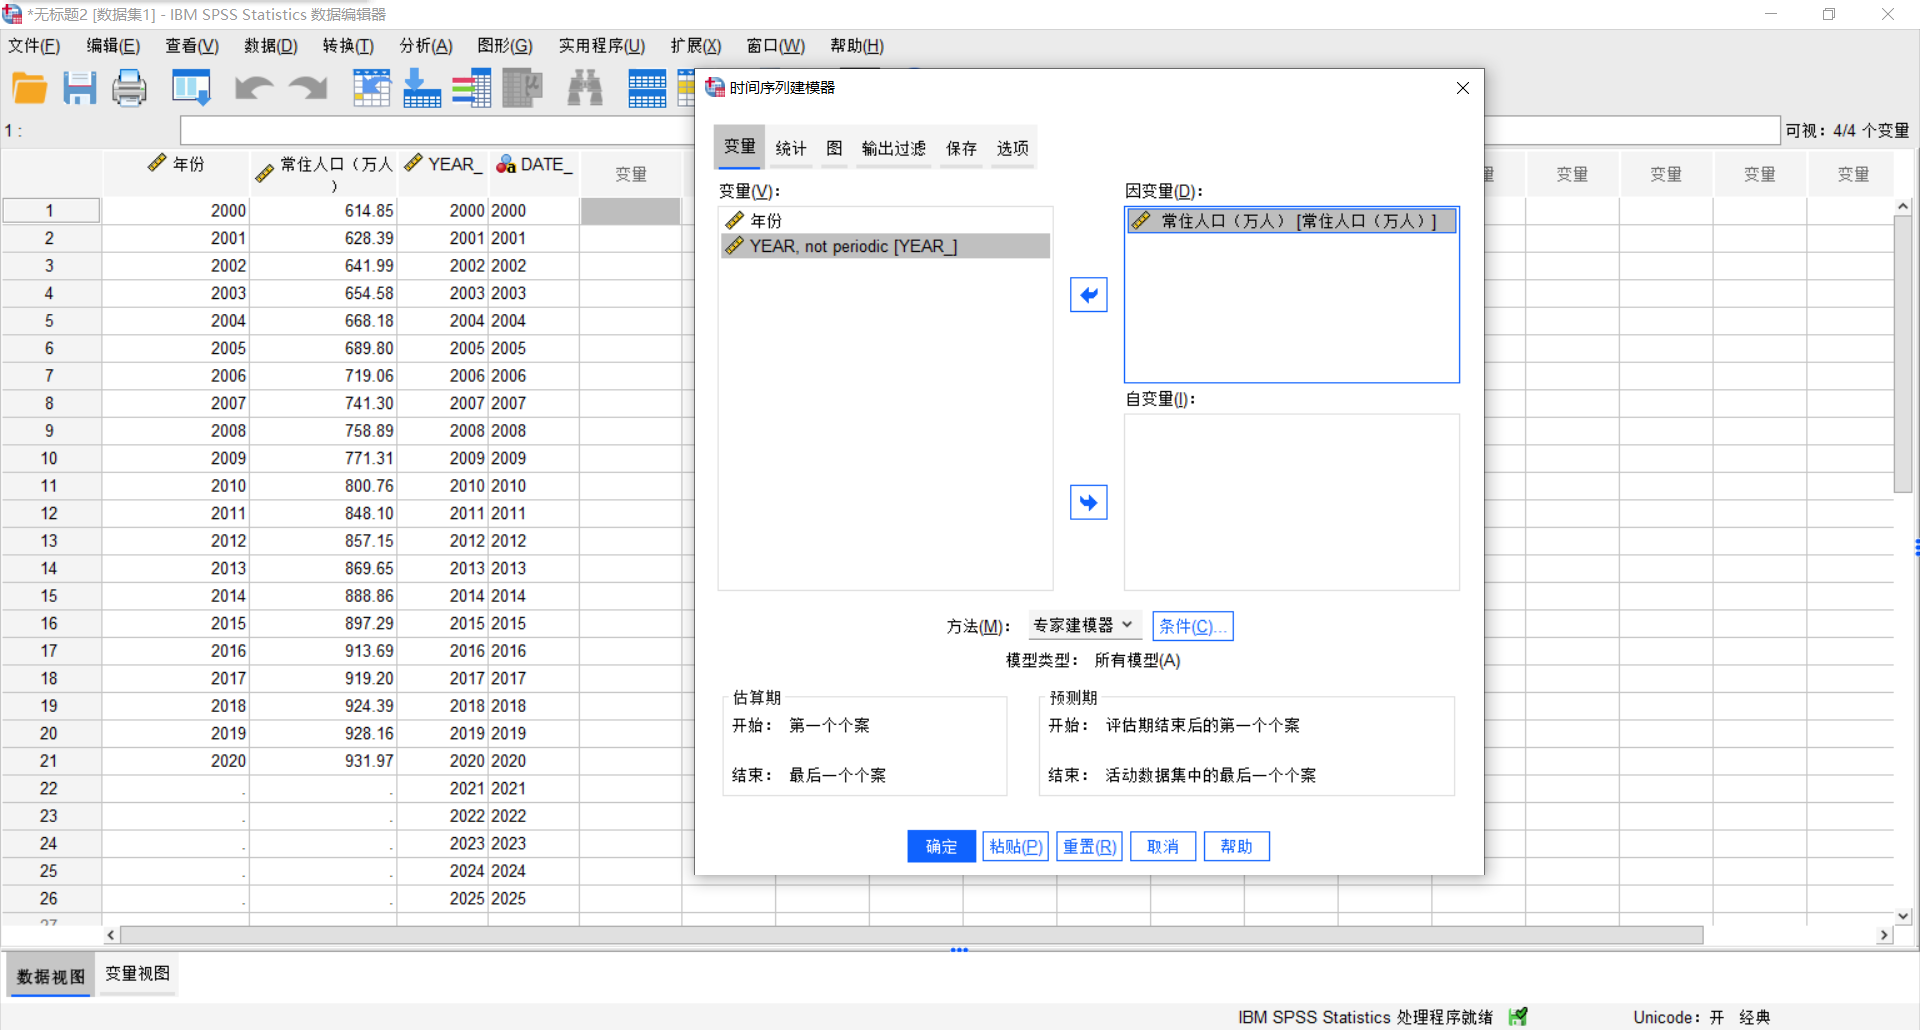Click the processor ready status icon
This screenshot has height=1030, width=1920.
(x=1518, y=1016)
